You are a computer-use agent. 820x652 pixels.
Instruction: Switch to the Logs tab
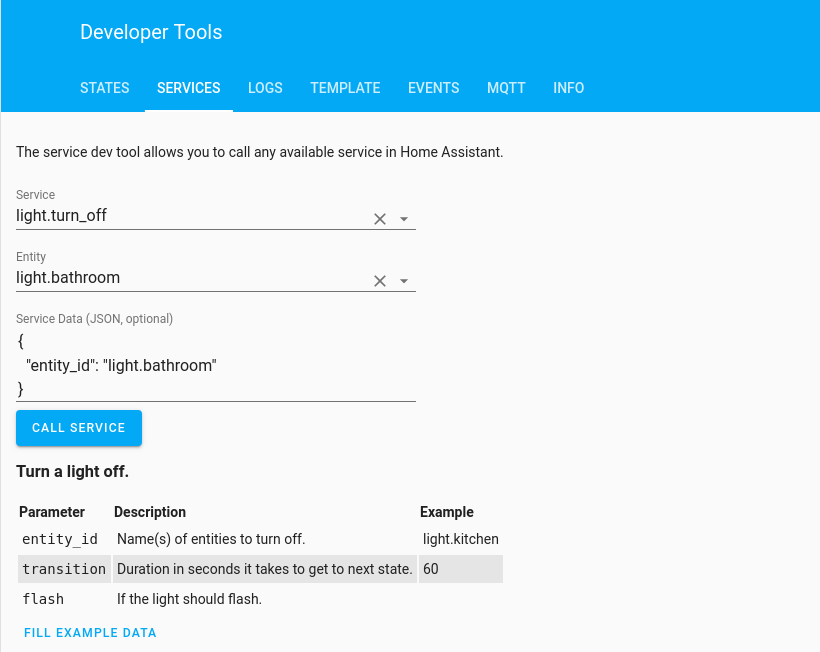265,88
